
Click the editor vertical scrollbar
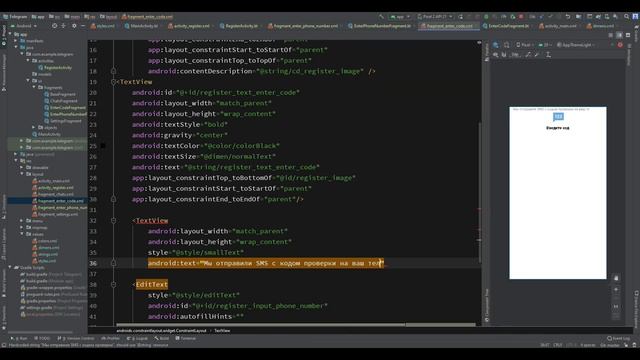point(479,192)
